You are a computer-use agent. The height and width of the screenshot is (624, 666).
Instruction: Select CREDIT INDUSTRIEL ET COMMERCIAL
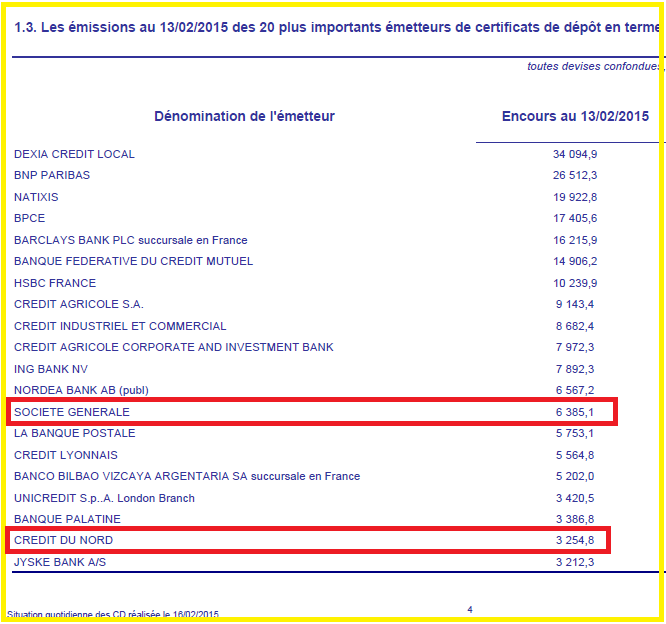120,326
